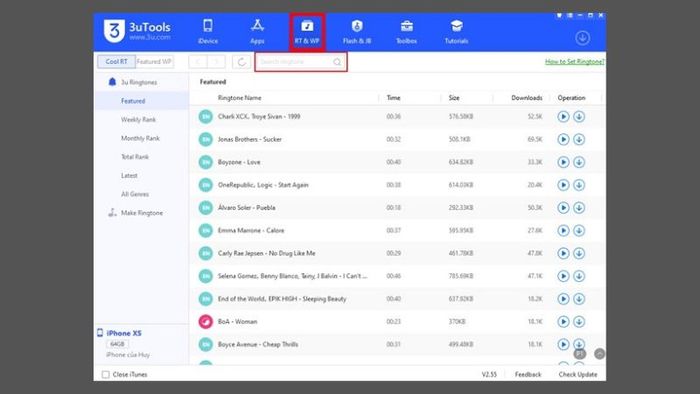This screenshot has height=394, width=700.
Task: Open the Toolbox section
Action: pos(406,32)
